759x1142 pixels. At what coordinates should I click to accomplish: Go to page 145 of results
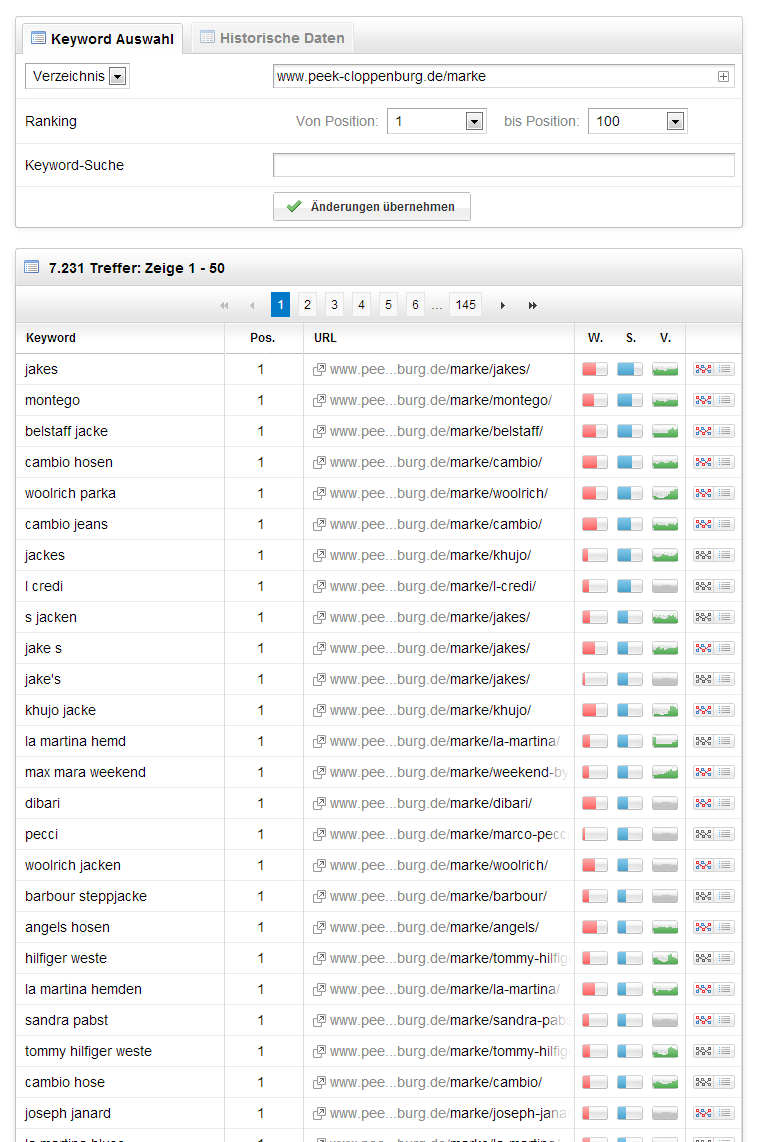pyautogui.click(x=465, y=305)
